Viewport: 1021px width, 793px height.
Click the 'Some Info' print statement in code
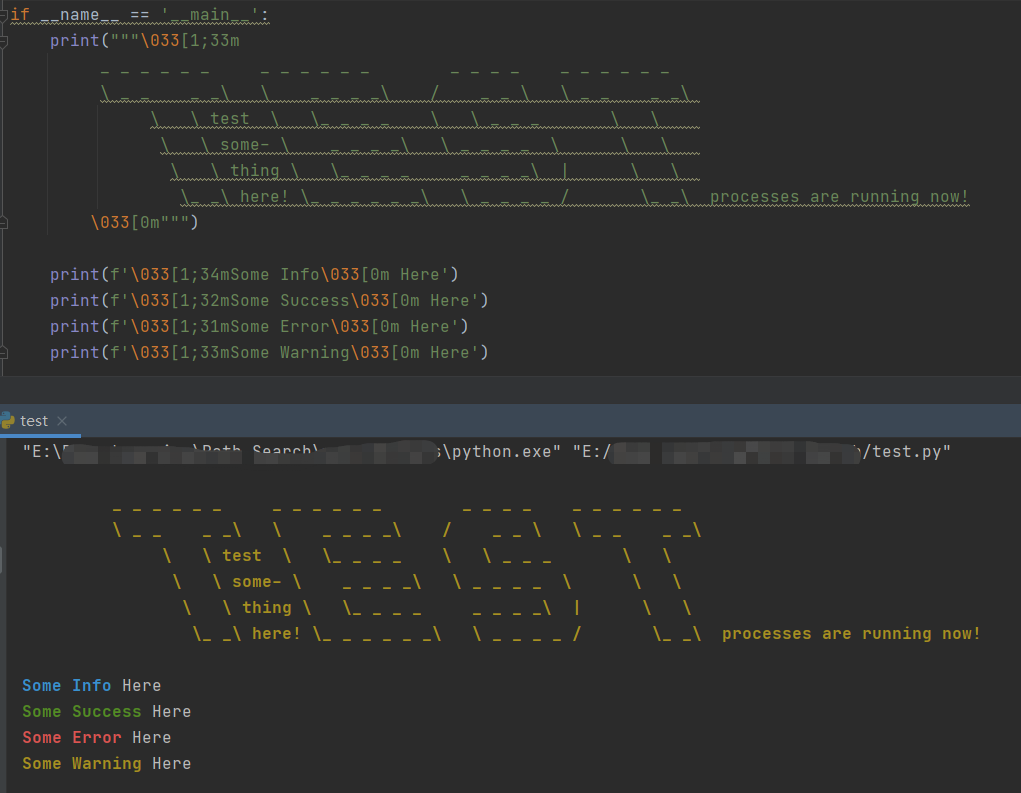(x=254, y=275)
